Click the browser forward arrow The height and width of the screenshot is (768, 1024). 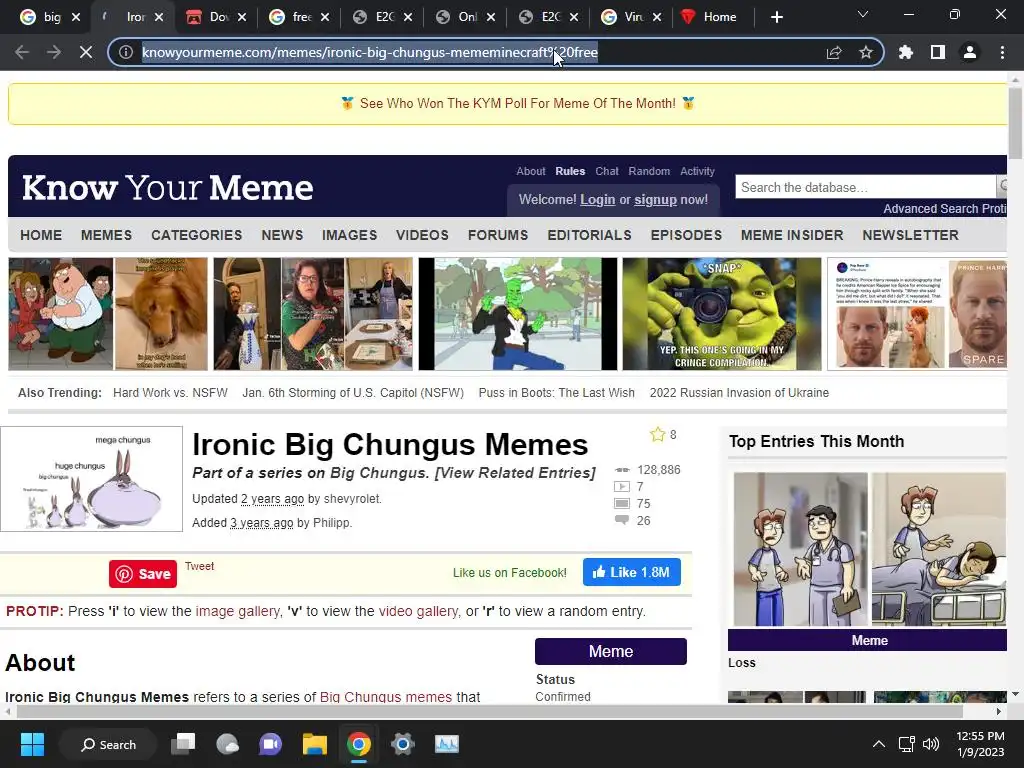tap(54, 52)
